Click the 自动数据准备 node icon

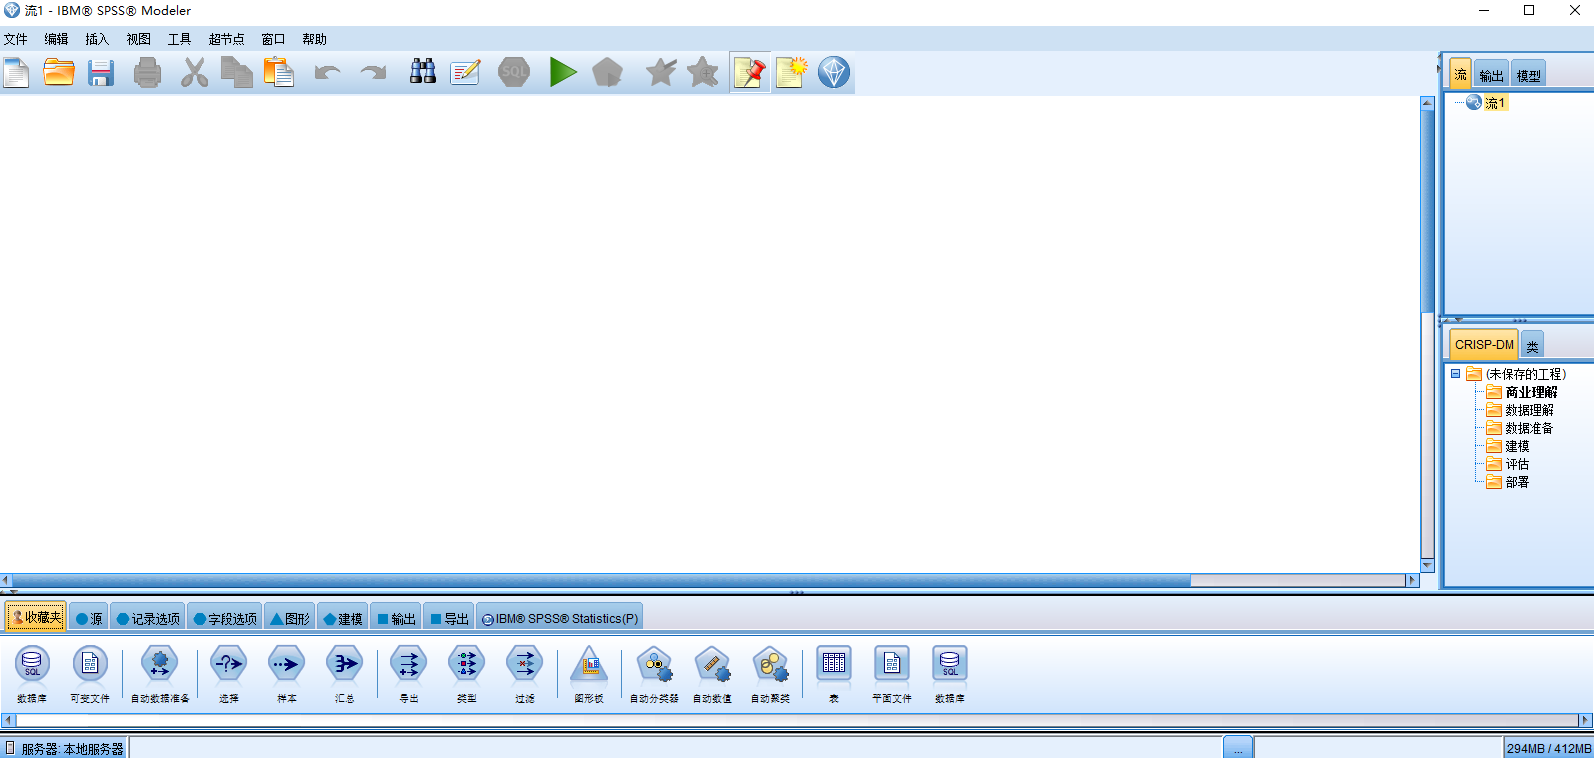160,664
